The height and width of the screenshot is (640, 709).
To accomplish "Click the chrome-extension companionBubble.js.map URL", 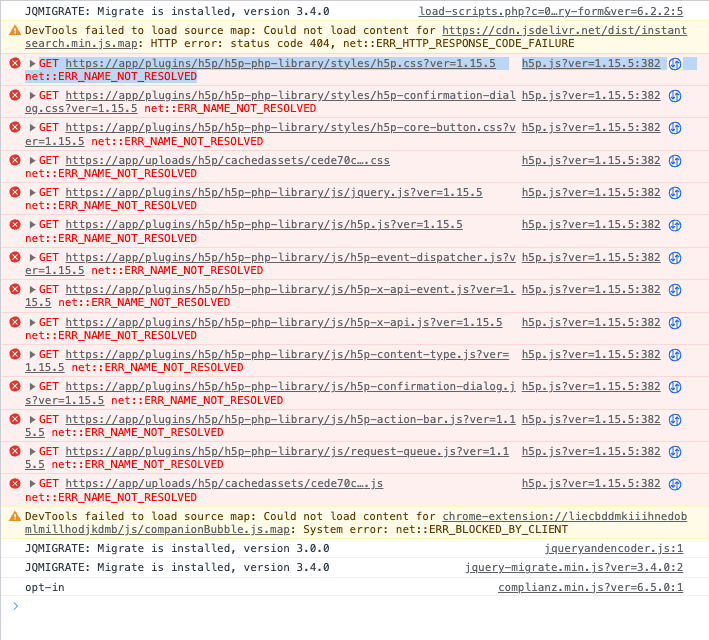I will coord(564,516).
